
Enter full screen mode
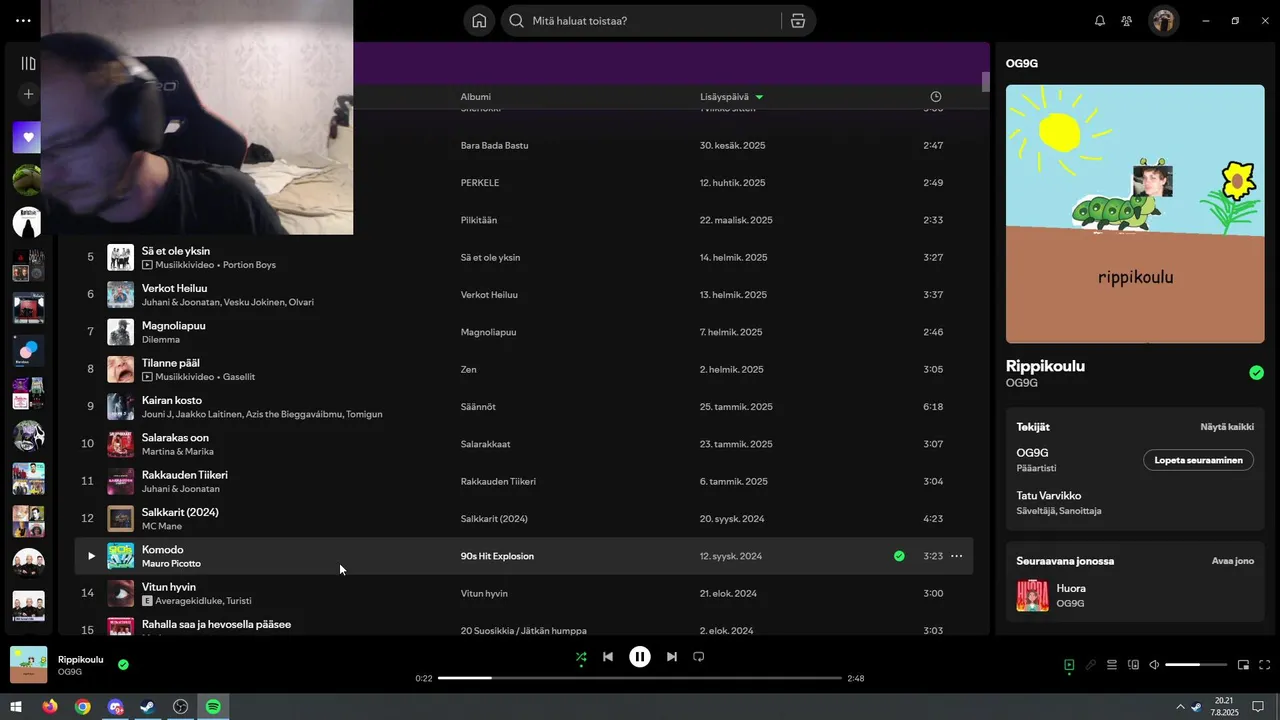[1265, 665]
